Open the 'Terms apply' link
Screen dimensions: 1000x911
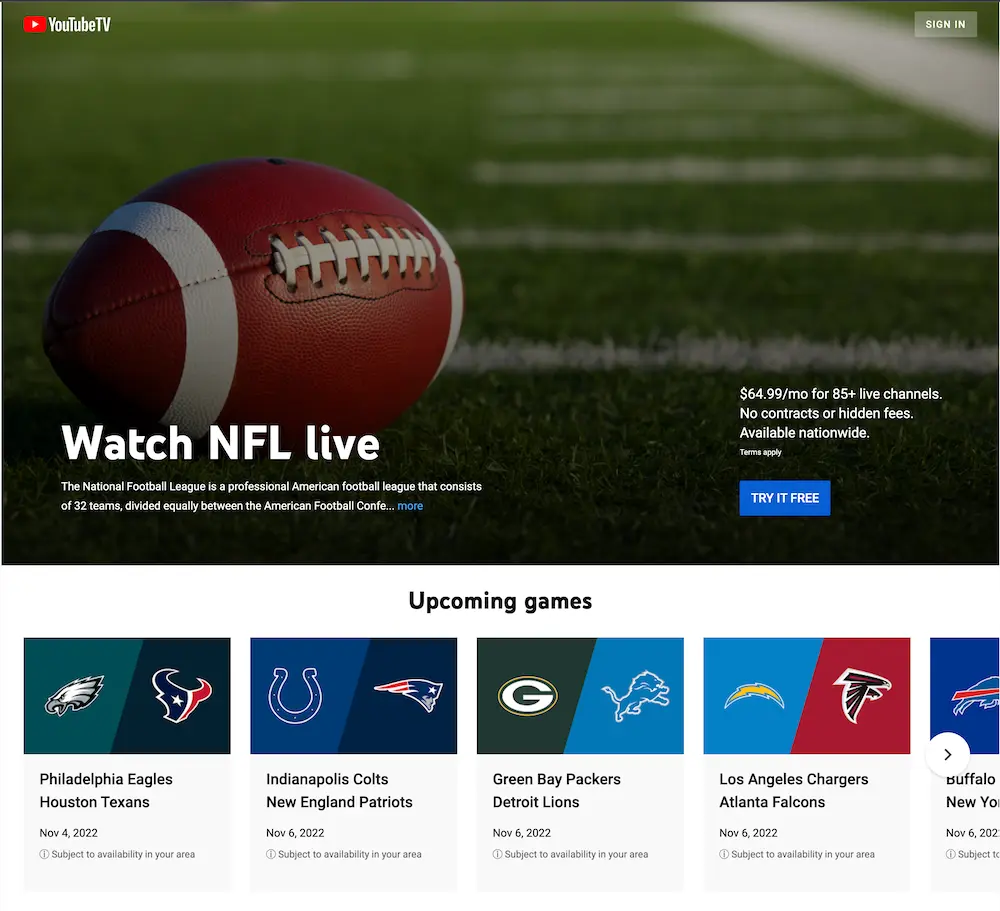760,452
